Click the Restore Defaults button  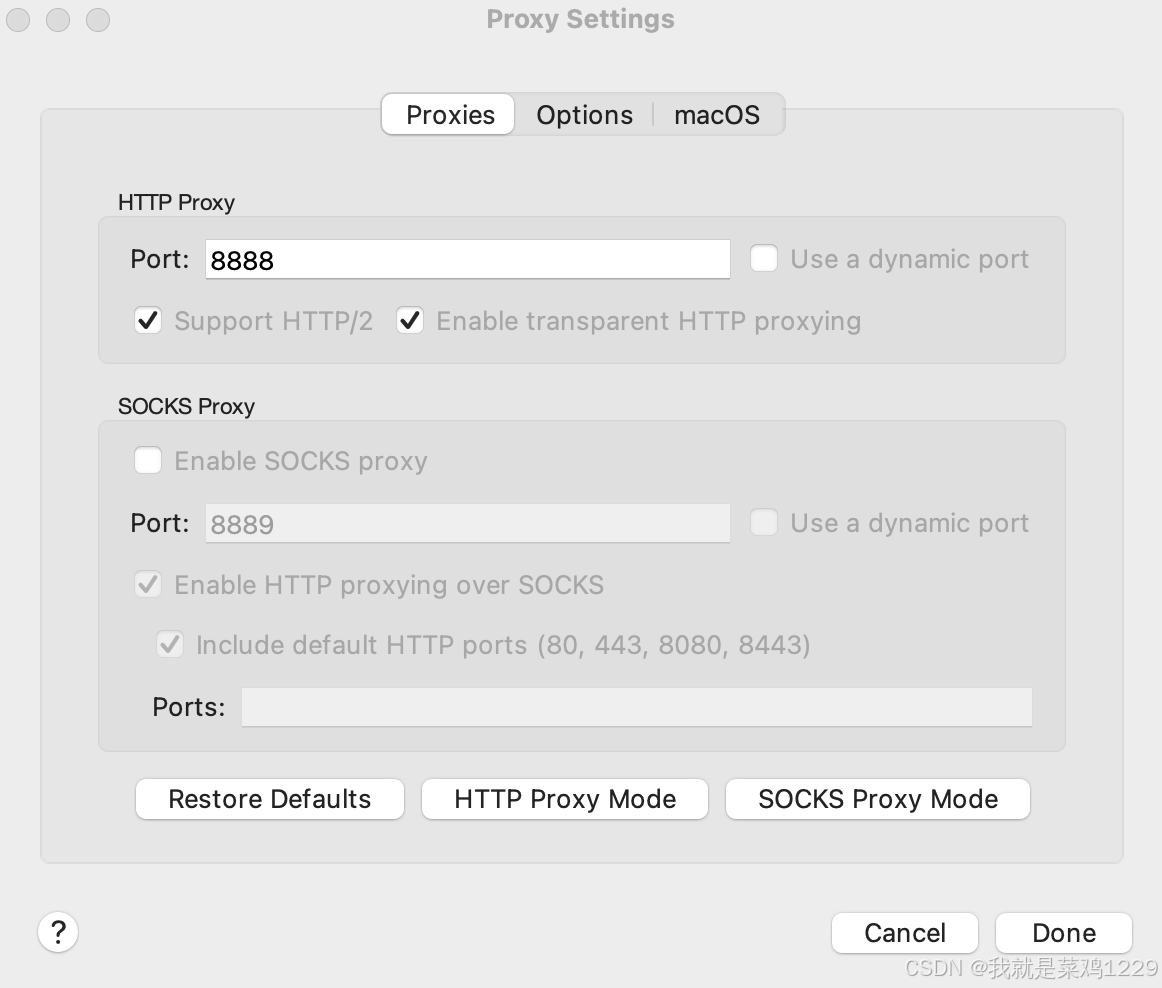[270, 799]
